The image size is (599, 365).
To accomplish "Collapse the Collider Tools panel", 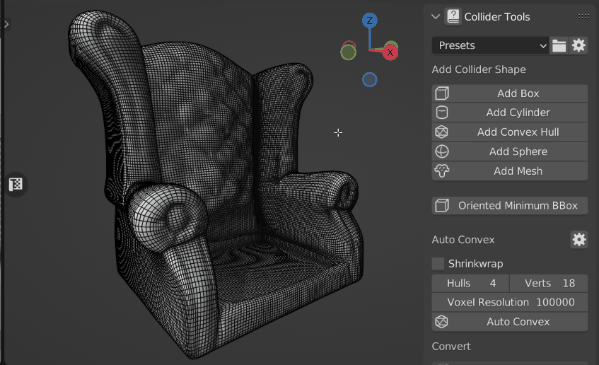I will point(435,17).
